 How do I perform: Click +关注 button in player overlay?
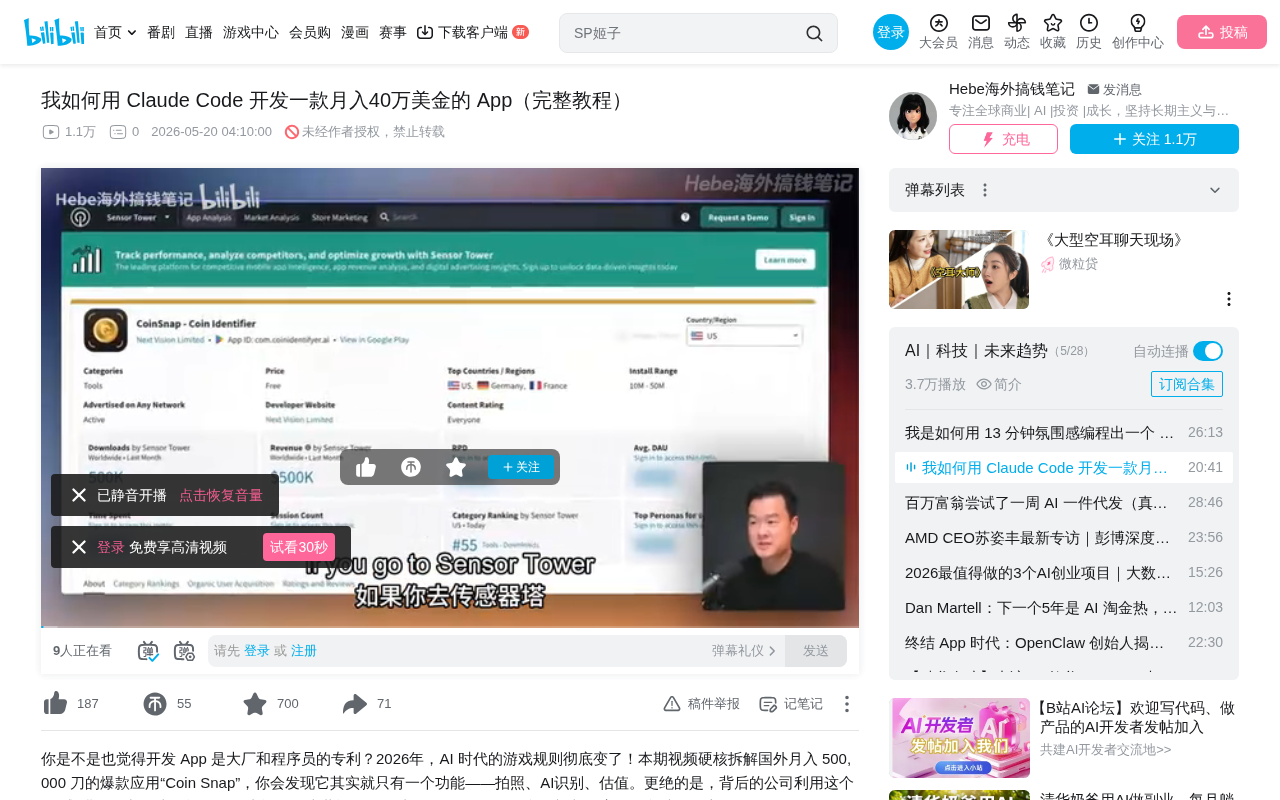520,467
